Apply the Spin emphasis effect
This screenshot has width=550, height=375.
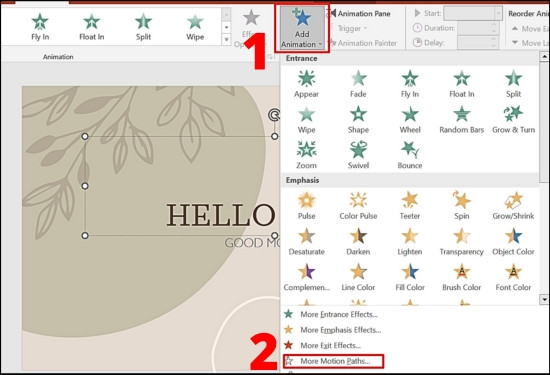pyautogui.click(x=462, y=206)
